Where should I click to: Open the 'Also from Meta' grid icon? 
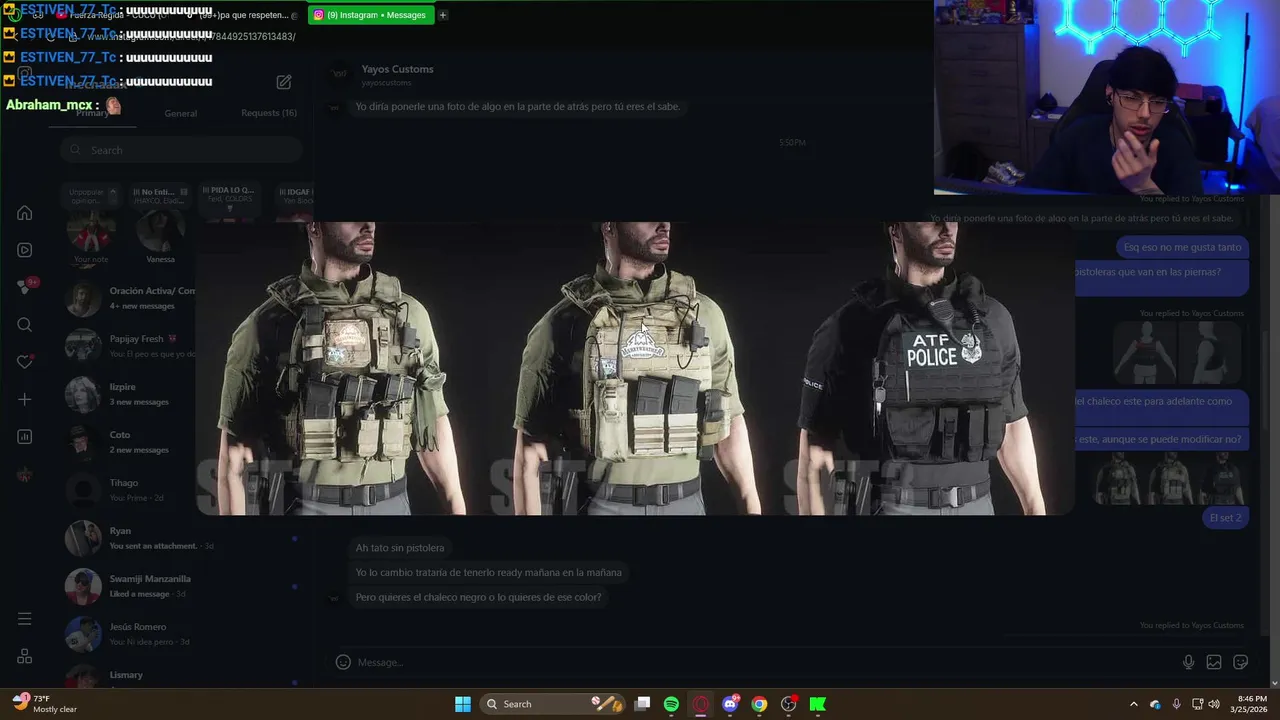25,656
